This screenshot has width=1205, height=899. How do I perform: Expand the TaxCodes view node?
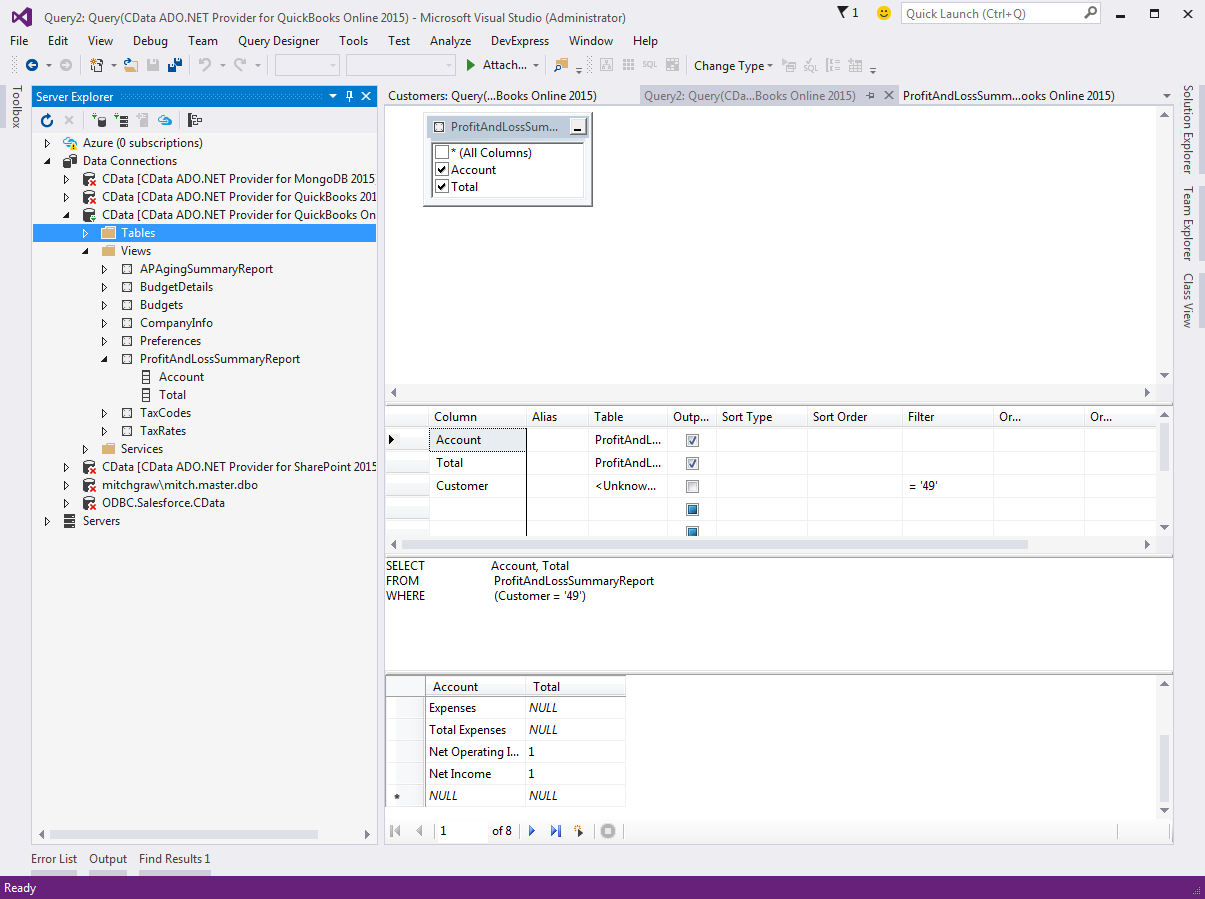point(105,413)
